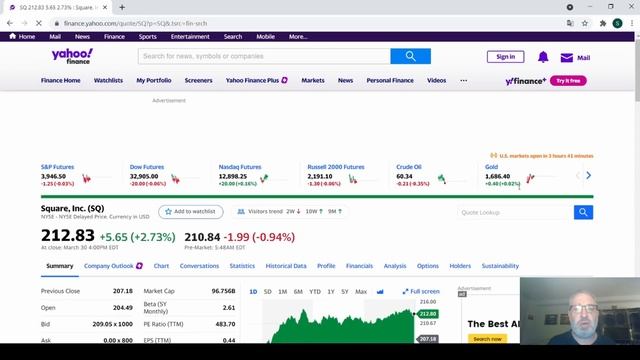
Task: Open the Chrome three-dot menu
Action: pyautogui.click(x=632, y=23)
